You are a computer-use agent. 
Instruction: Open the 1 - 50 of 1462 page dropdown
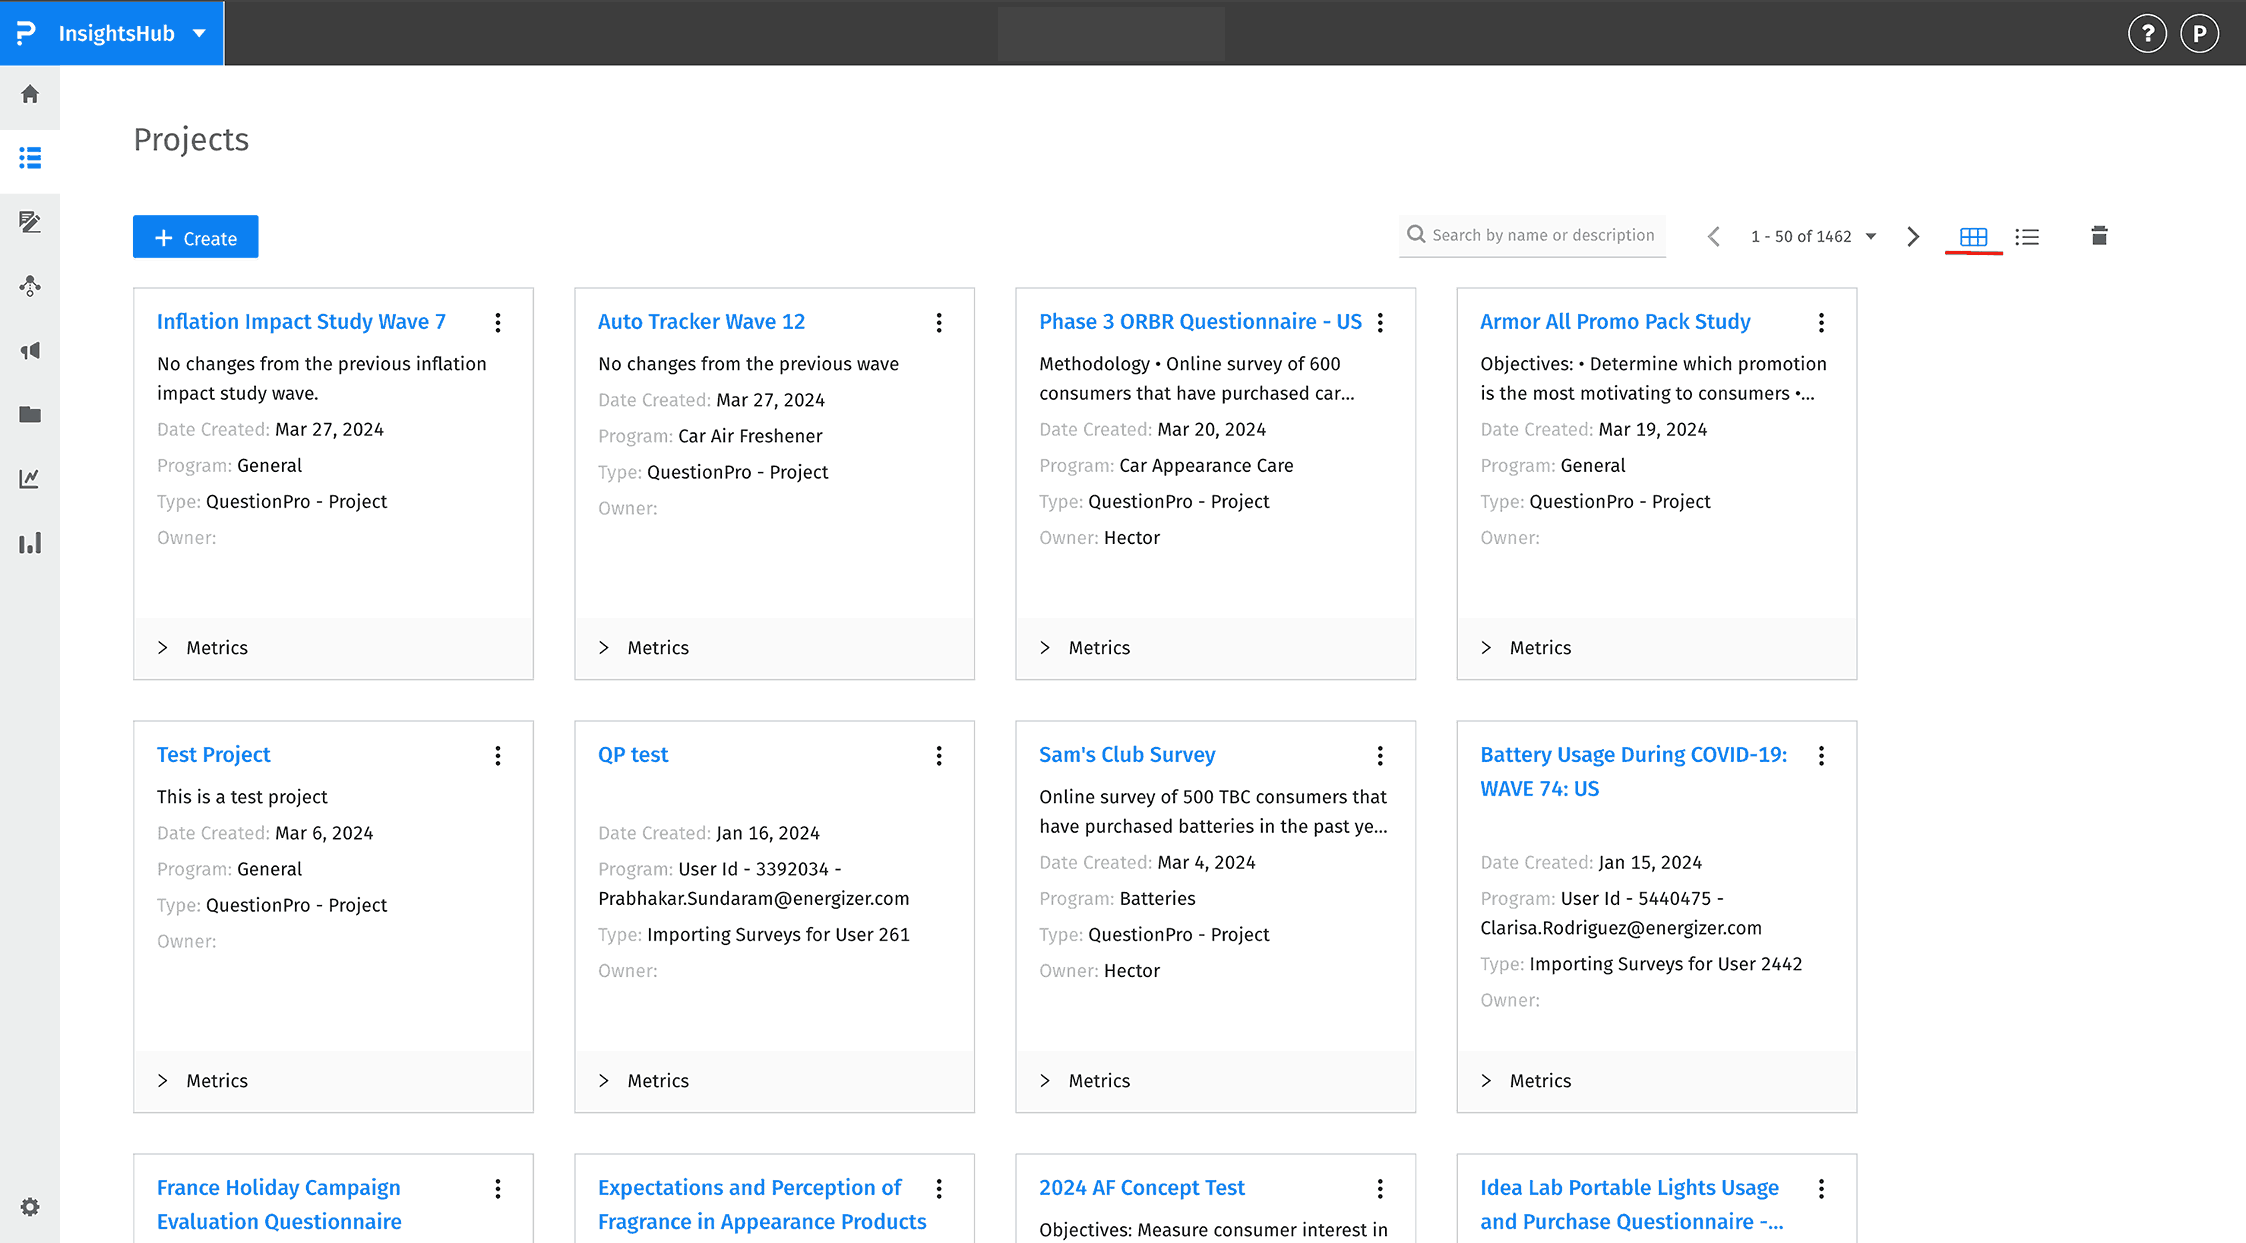[x=1871, y=237]
